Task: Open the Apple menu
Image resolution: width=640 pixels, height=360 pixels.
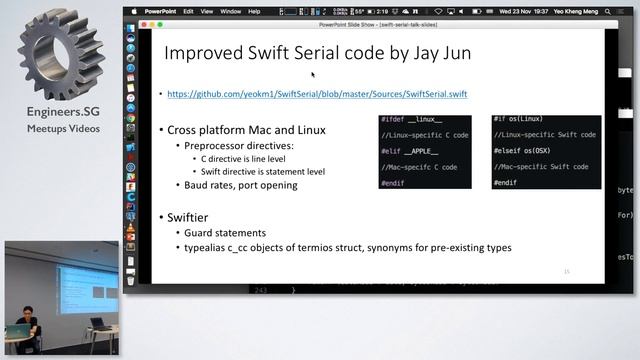Action: (134, 11)
